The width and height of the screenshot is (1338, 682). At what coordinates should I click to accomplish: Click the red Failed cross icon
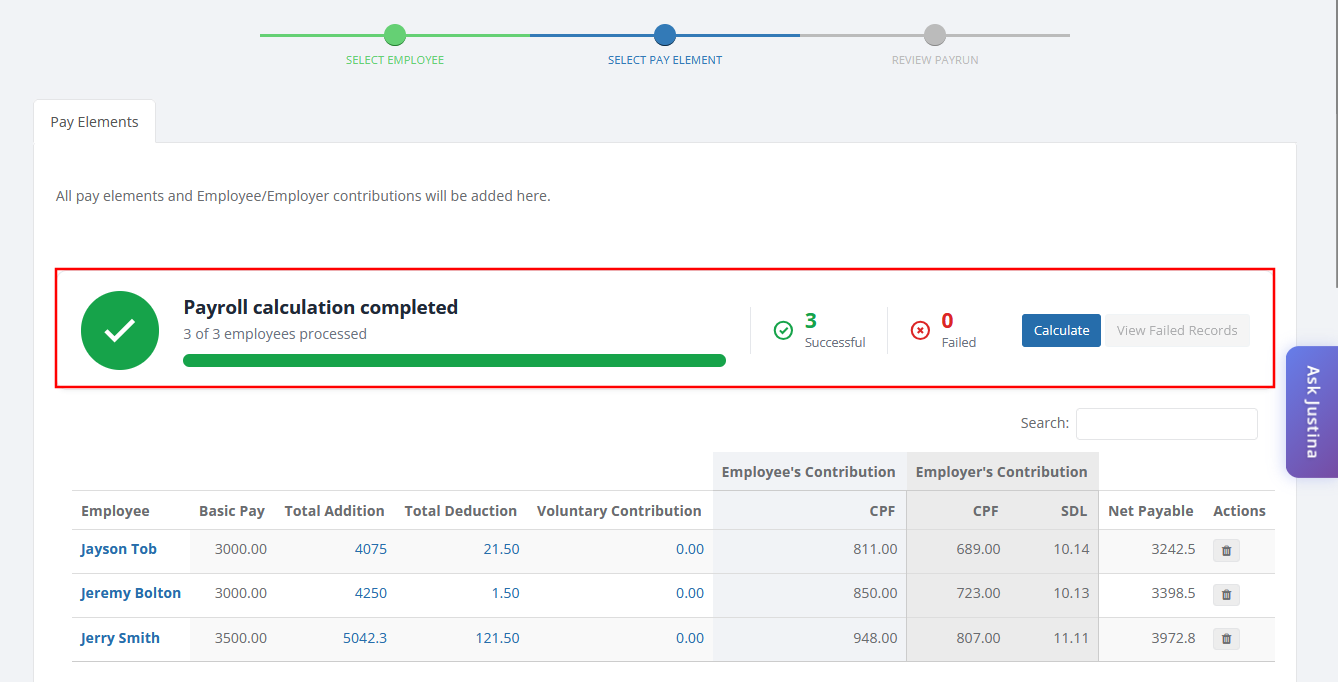click(x=921, y=330)
